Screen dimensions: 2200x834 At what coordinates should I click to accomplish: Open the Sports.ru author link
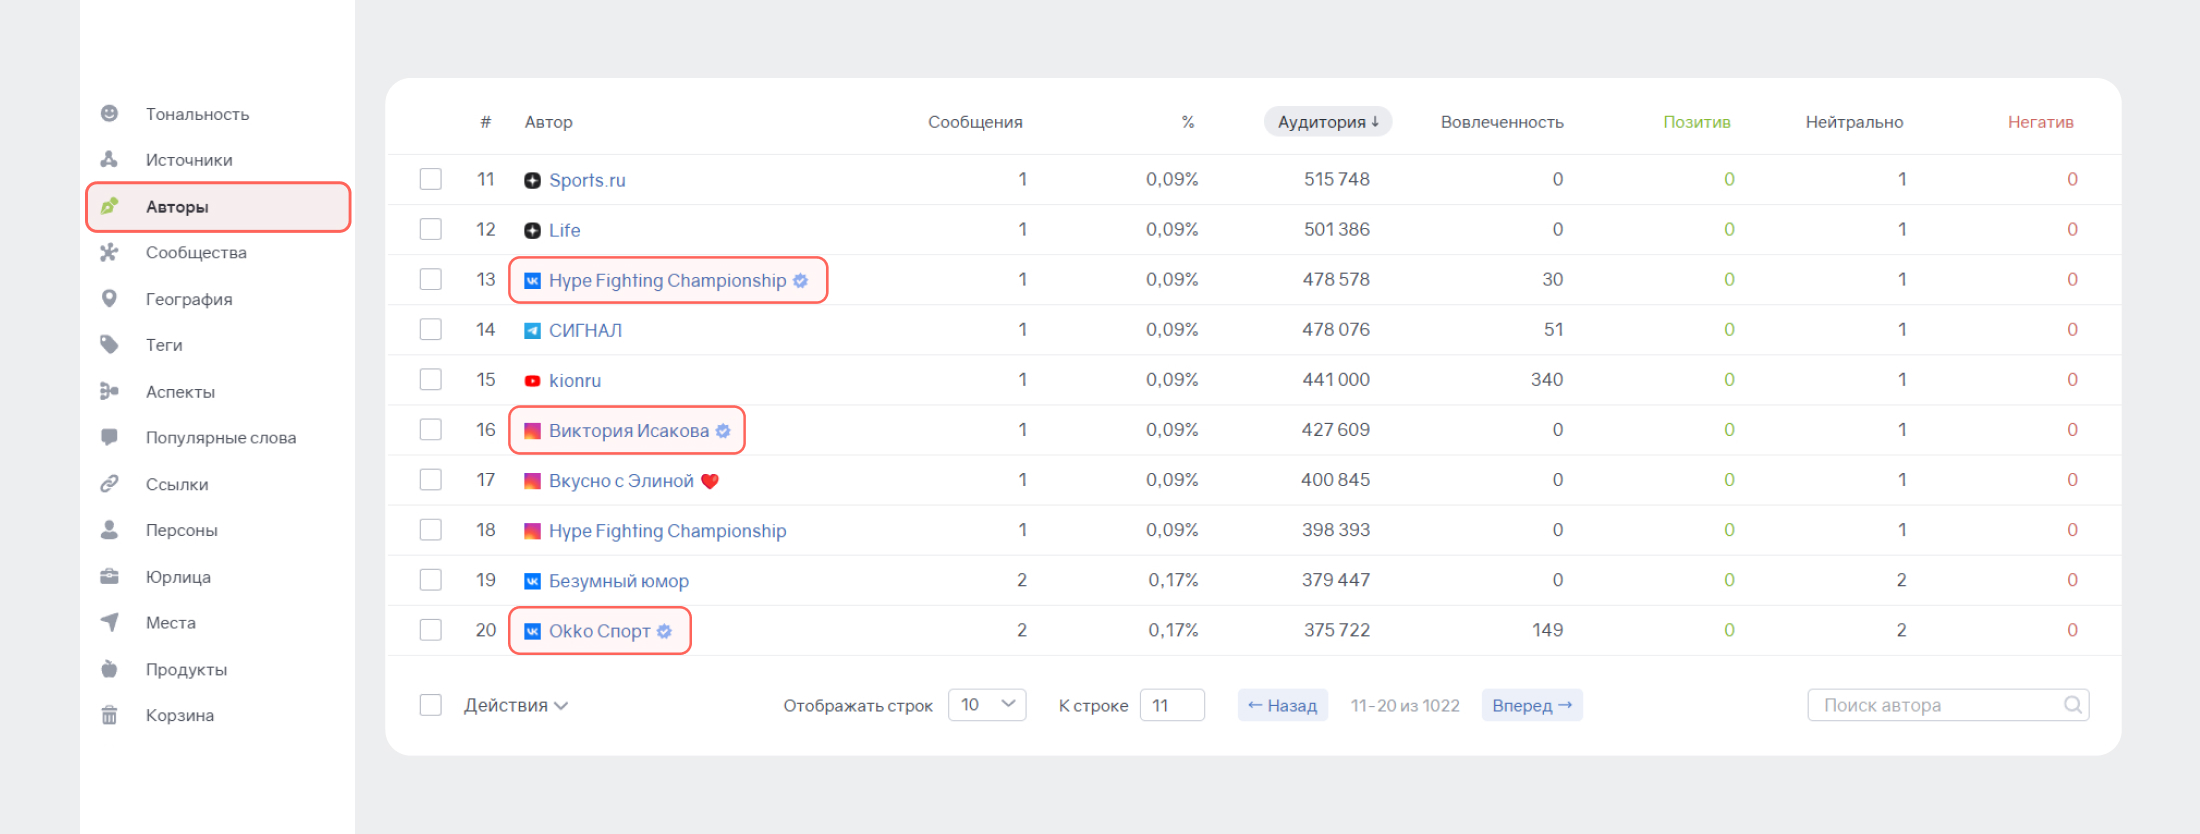tap(587, 180)
